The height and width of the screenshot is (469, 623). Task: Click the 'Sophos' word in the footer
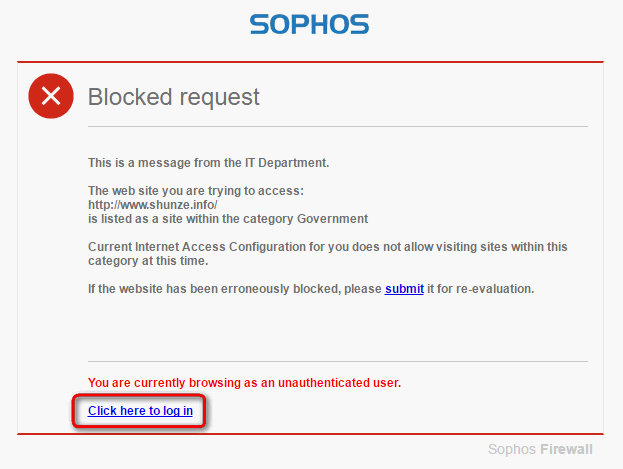512,449
